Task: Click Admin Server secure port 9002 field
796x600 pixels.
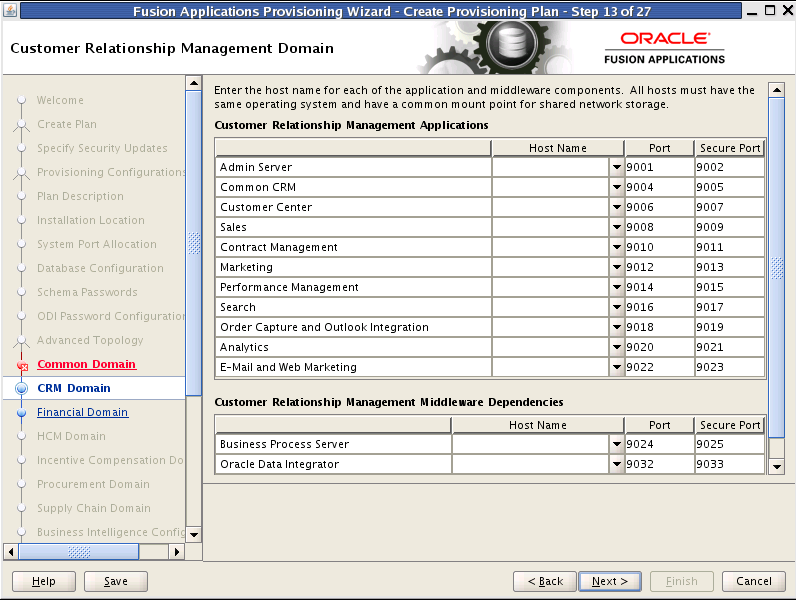Action: 729,167
